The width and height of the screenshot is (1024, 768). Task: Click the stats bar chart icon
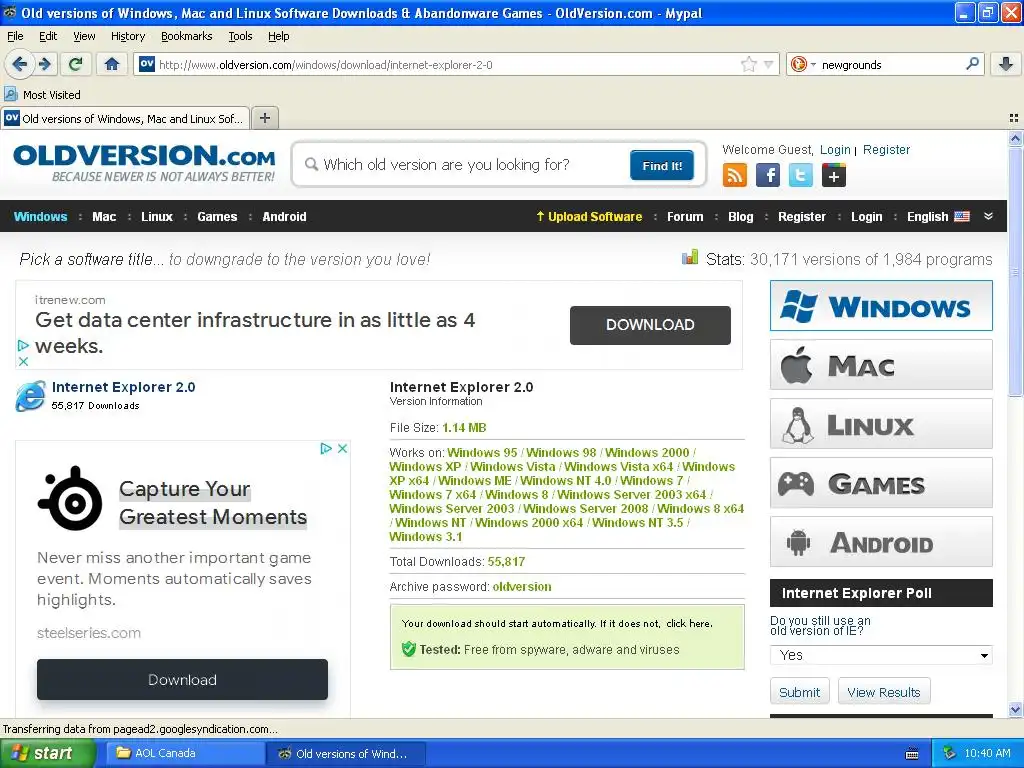(690, 257)
